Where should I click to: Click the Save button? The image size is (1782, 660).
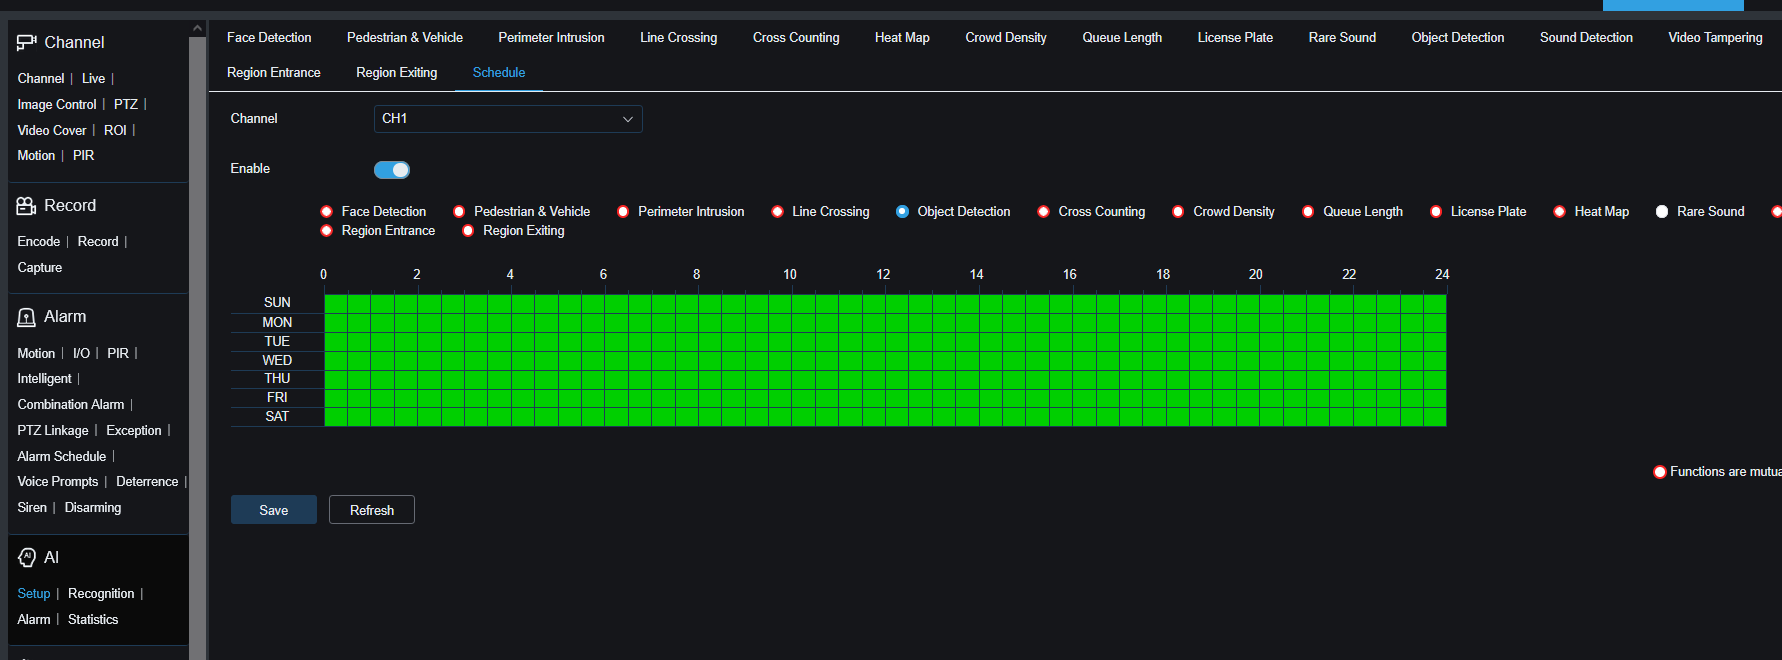coord(274,510)
